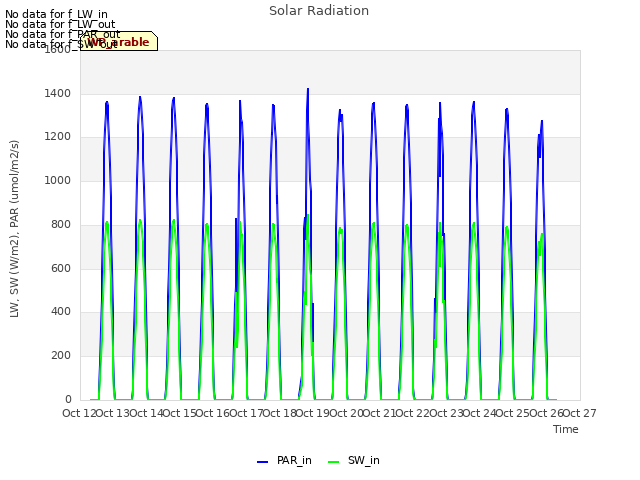
Task: Click the WP_arable annotation box
Action: (x=119, y=41)
